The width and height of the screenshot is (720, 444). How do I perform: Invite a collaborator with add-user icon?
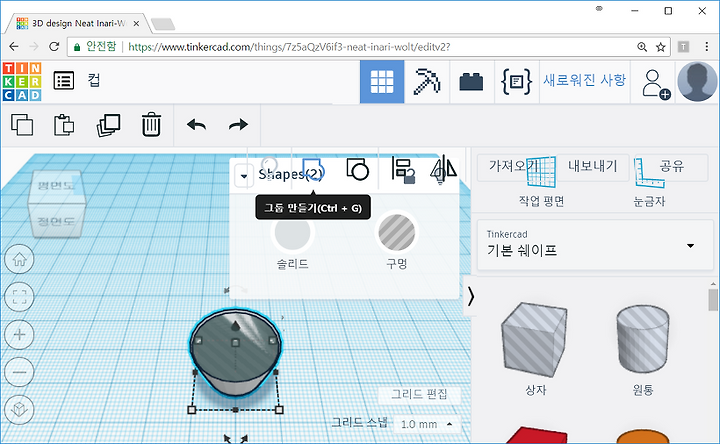[655, 84]
